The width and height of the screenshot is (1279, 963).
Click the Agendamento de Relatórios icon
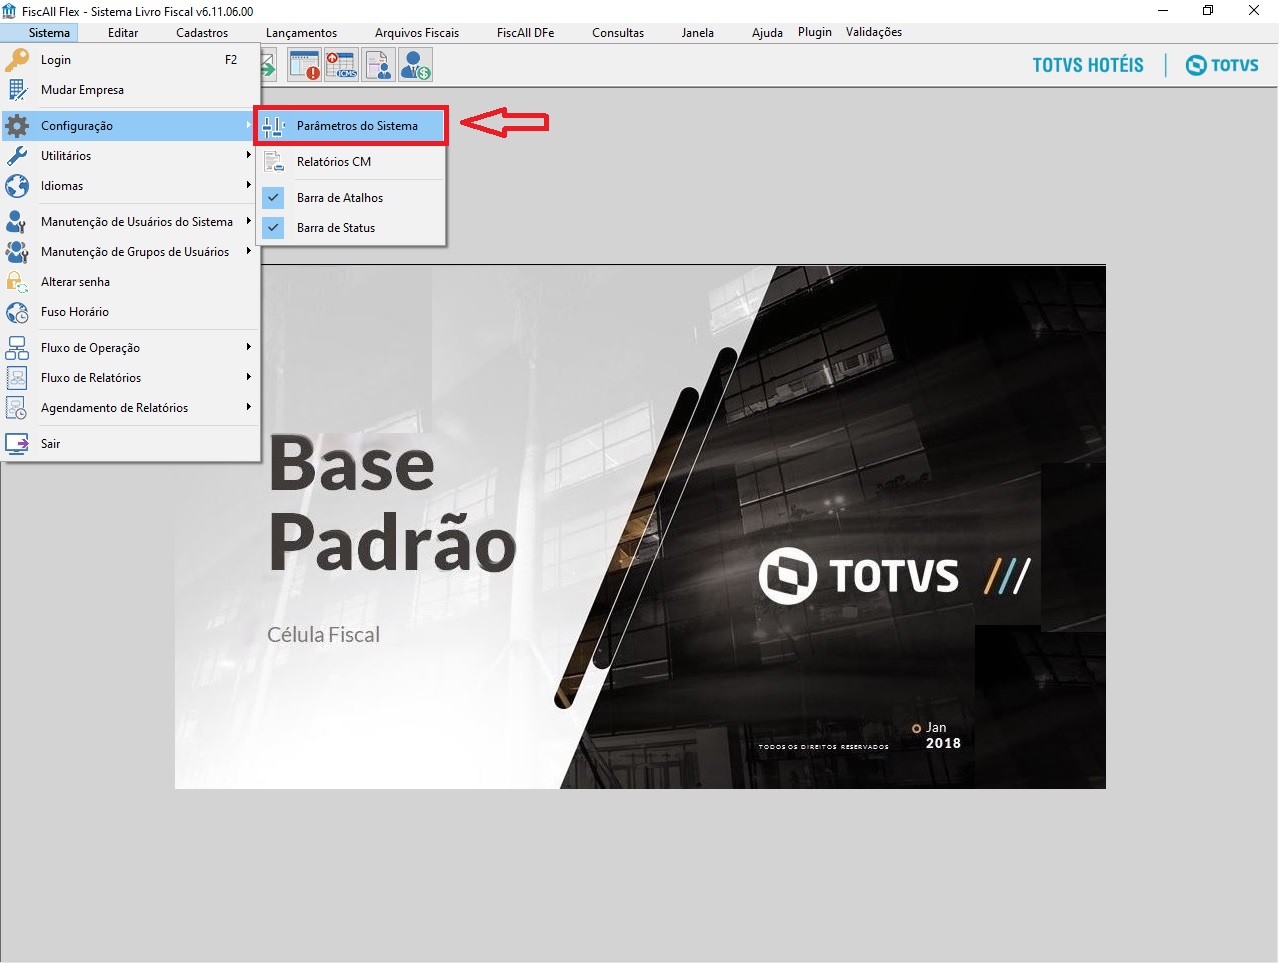coord(17,408)
